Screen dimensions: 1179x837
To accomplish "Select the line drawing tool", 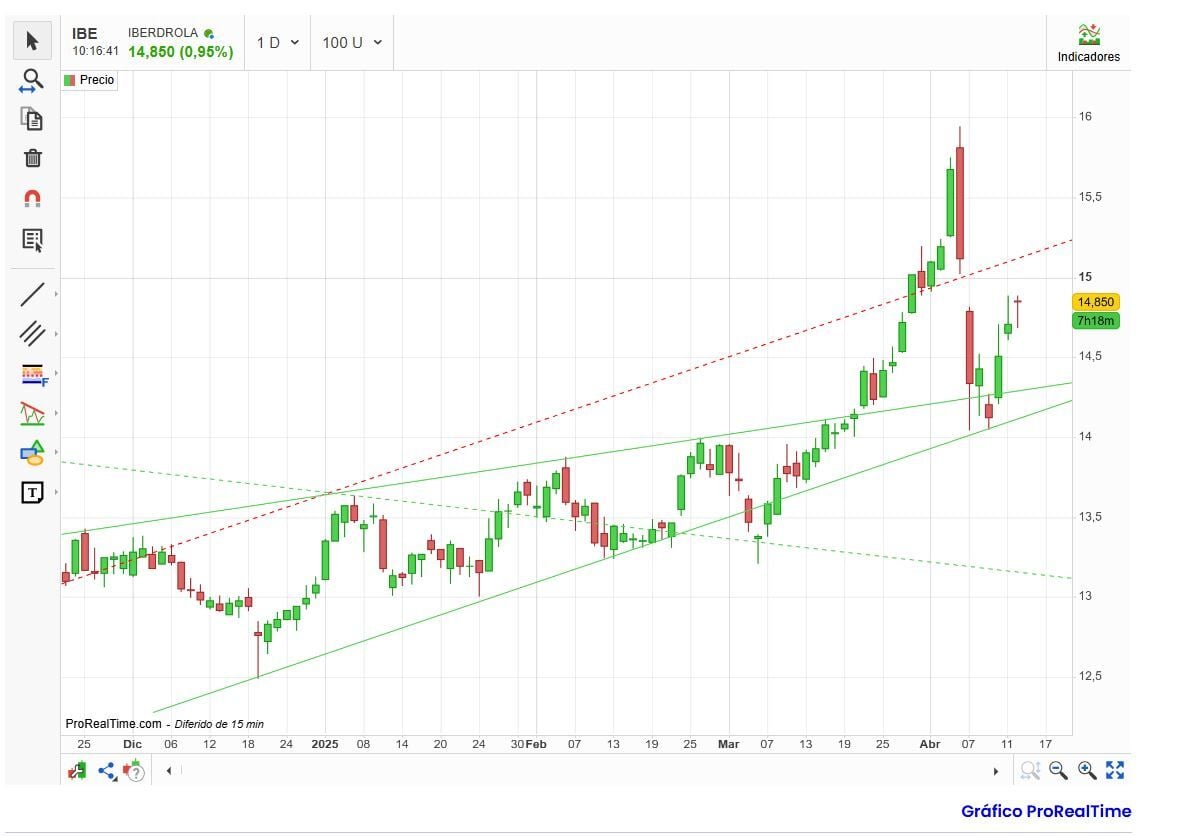I will pos(32,294).
